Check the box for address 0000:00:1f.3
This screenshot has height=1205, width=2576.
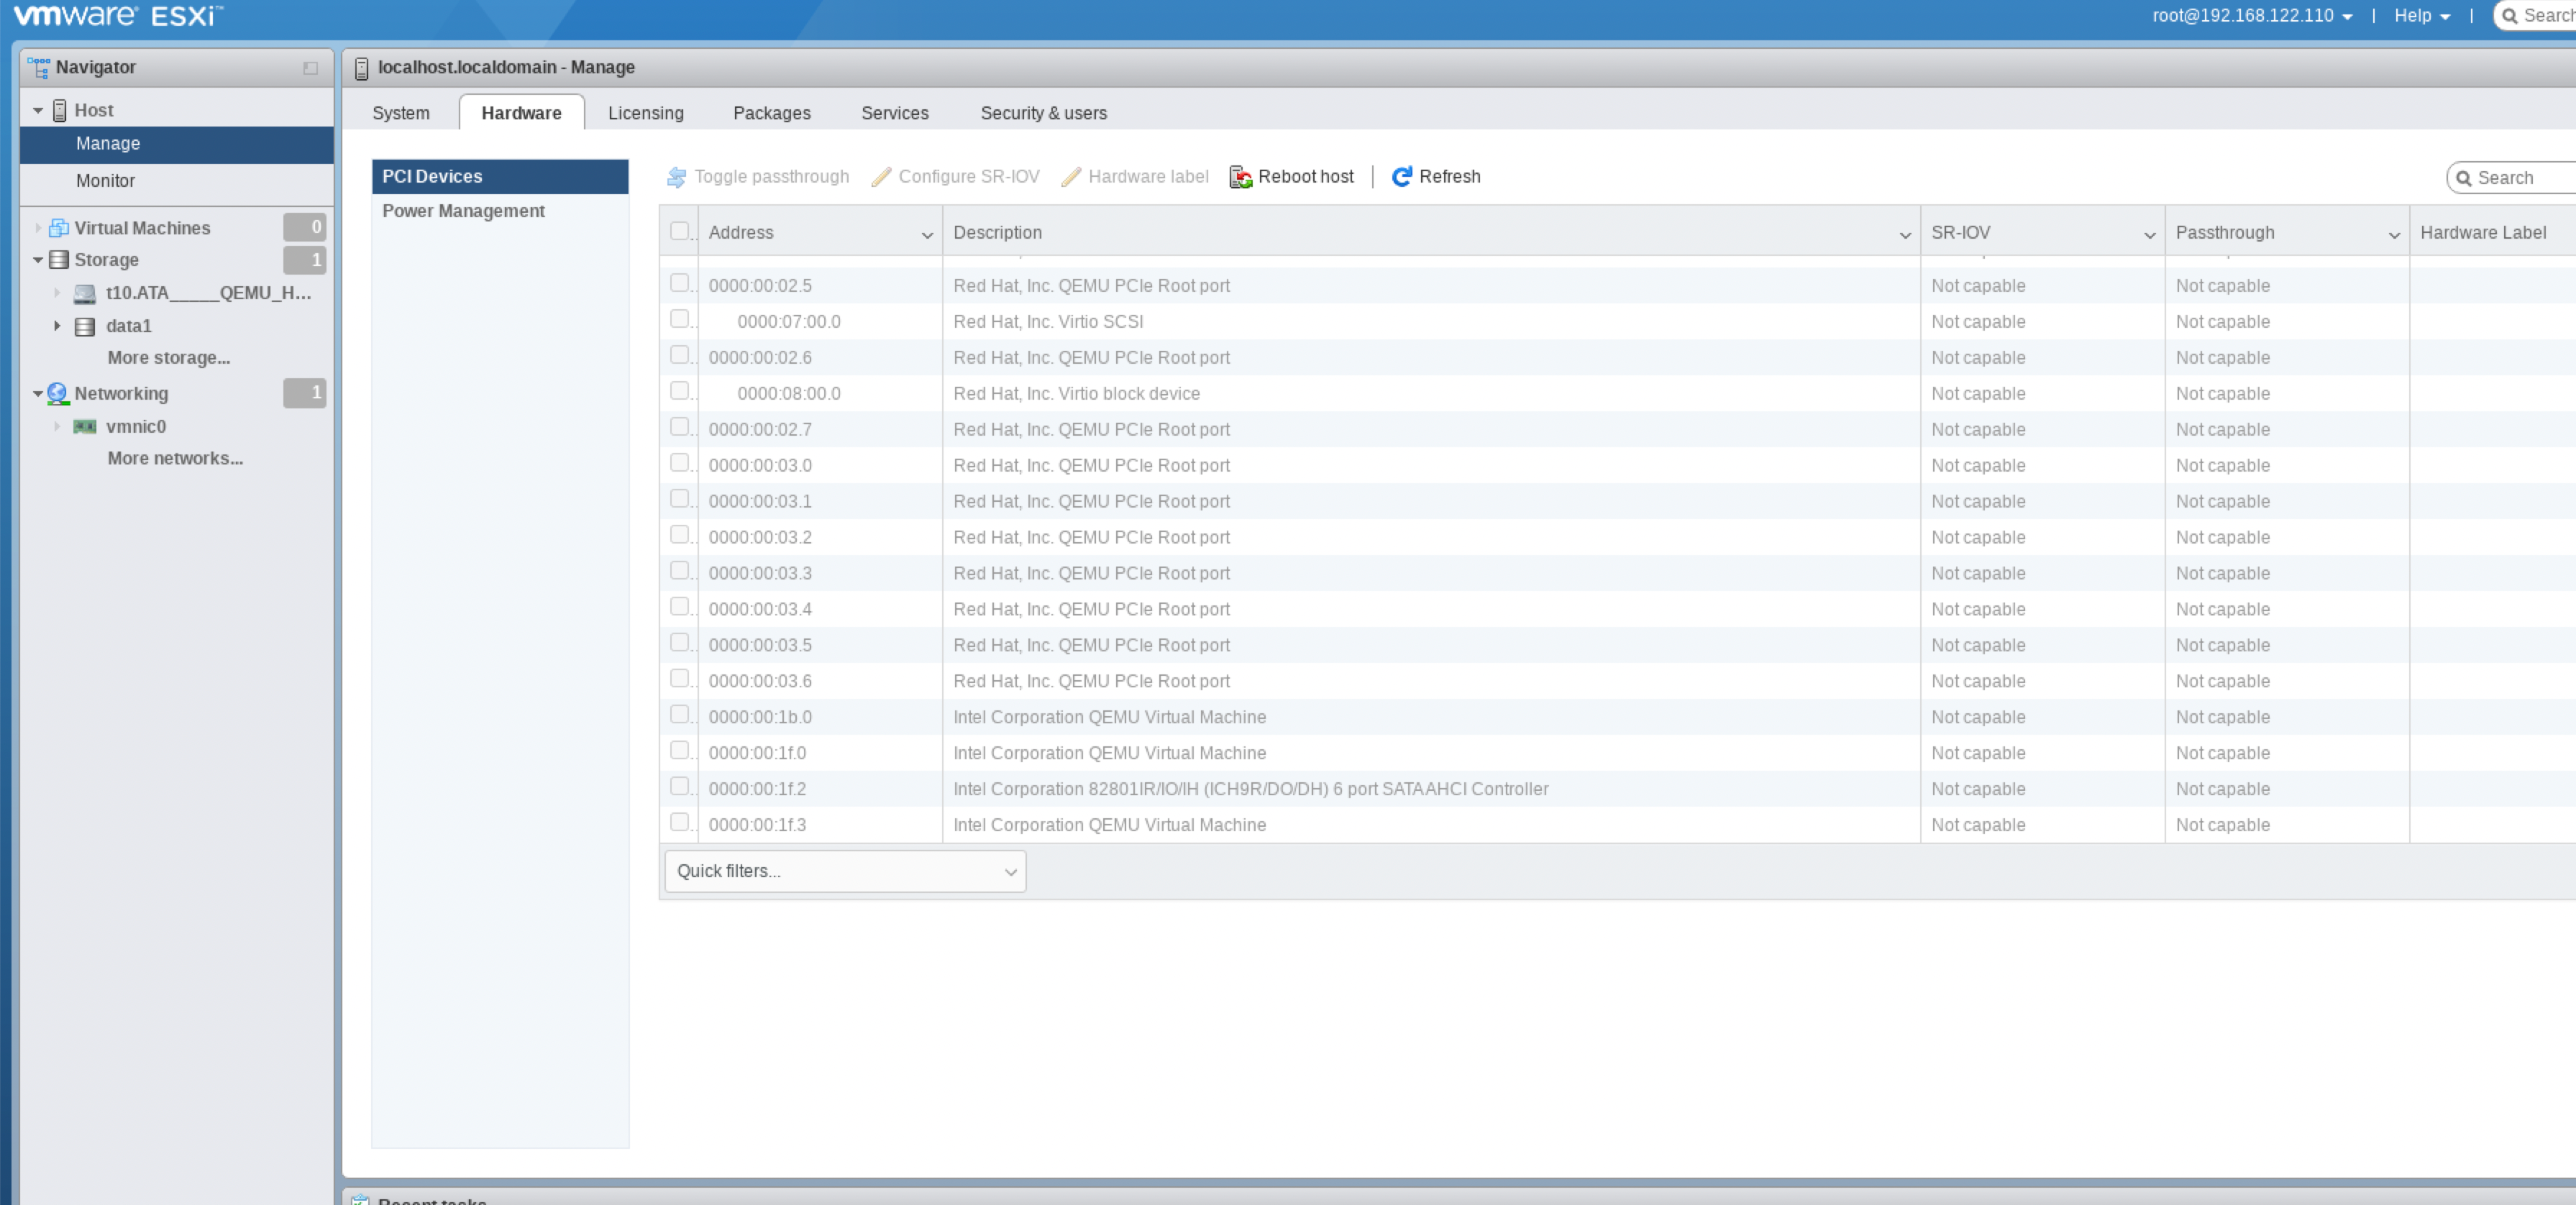[680, 823]
